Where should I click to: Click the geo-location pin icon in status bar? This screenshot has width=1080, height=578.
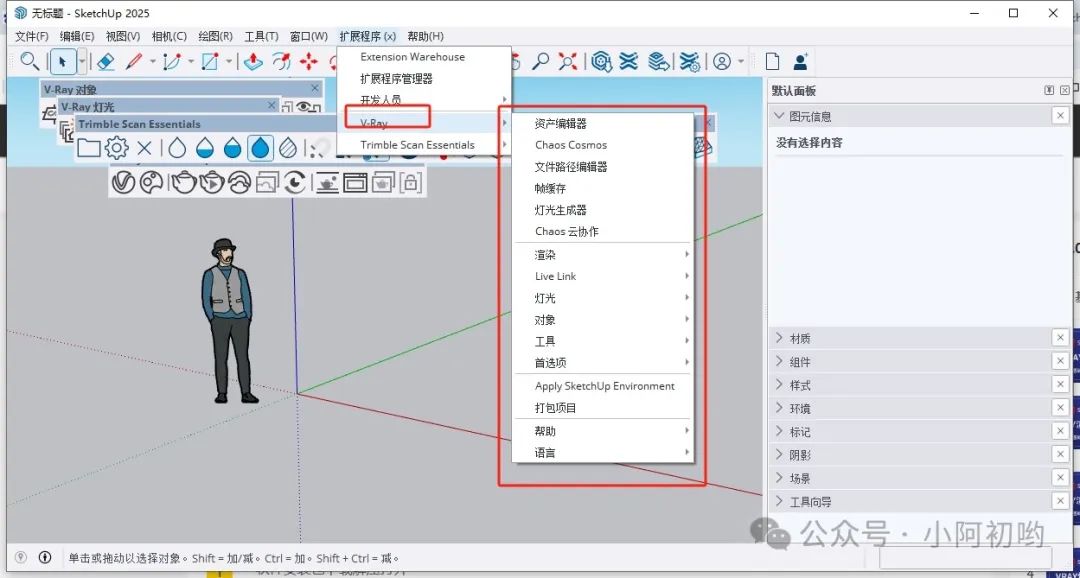pyautogui.click(x=21, y=557)
